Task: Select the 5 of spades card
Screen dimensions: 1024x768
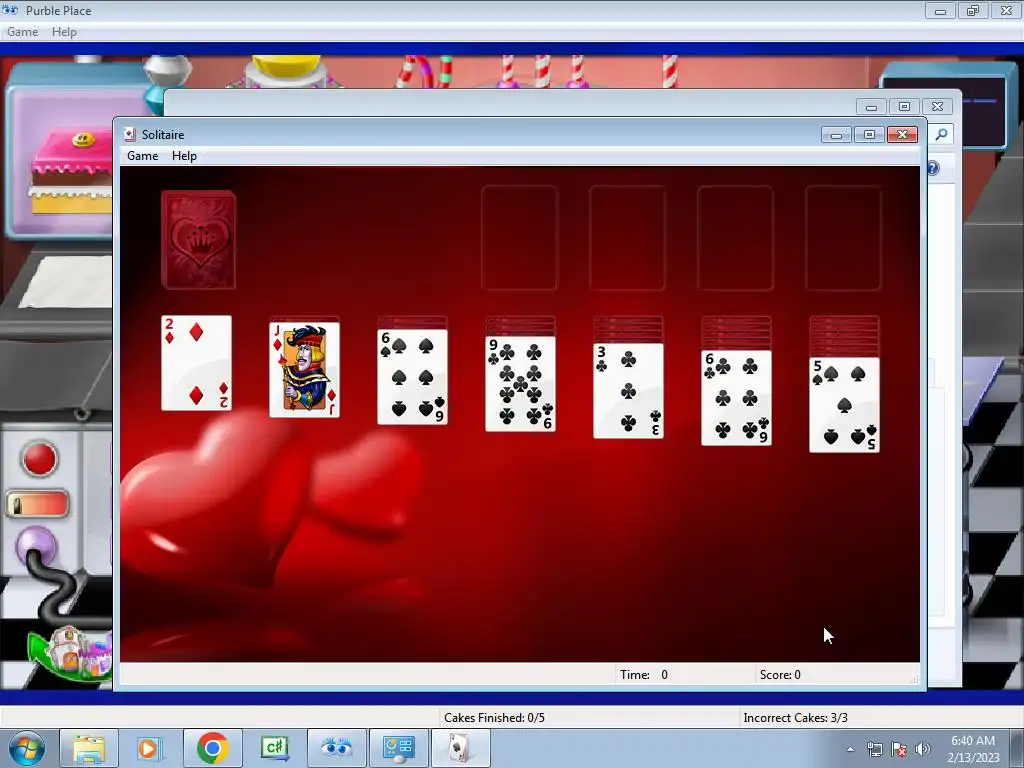Action: point(844,405)
